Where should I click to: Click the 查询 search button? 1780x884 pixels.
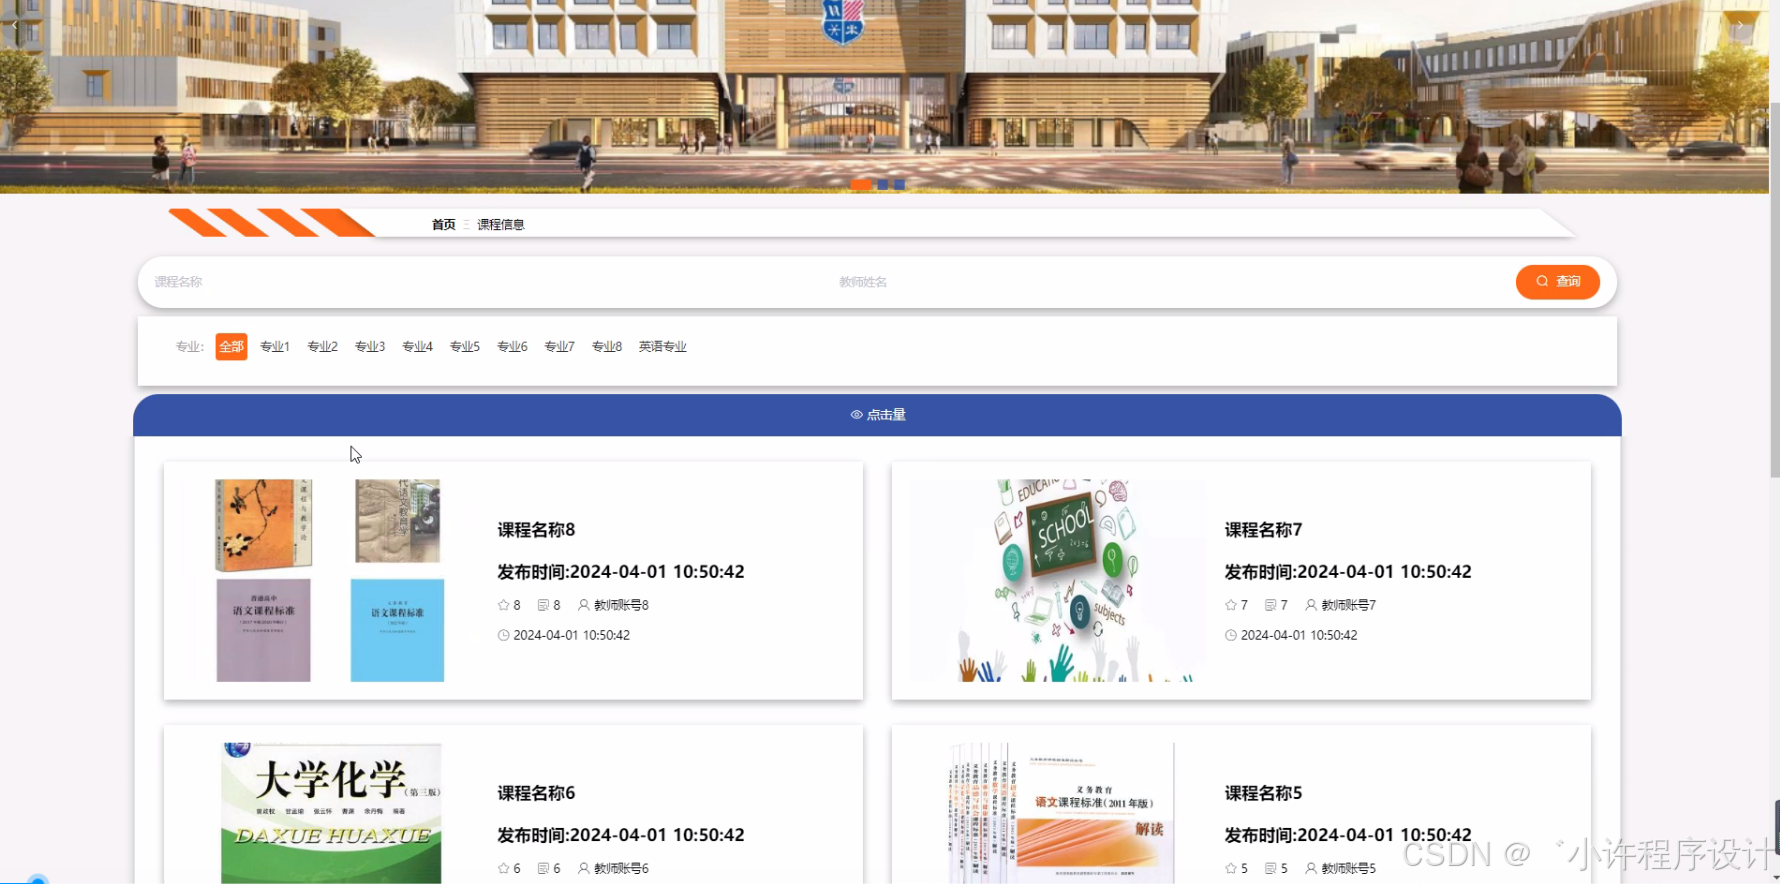1557,282
